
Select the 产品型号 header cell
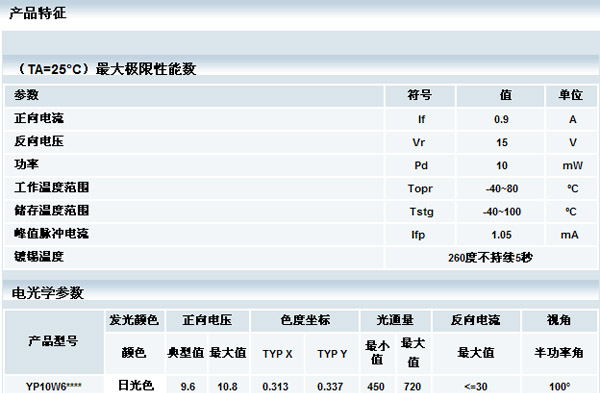(53, 341)
